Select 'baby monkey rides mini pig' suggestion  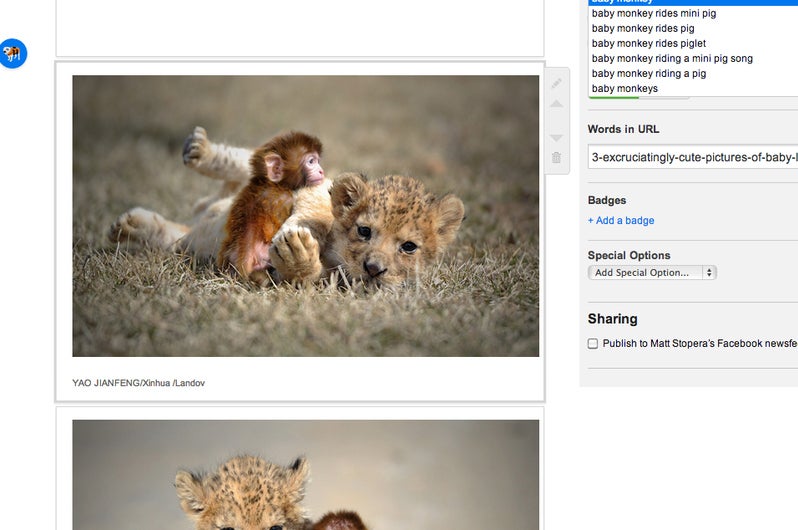pos(654,14)
